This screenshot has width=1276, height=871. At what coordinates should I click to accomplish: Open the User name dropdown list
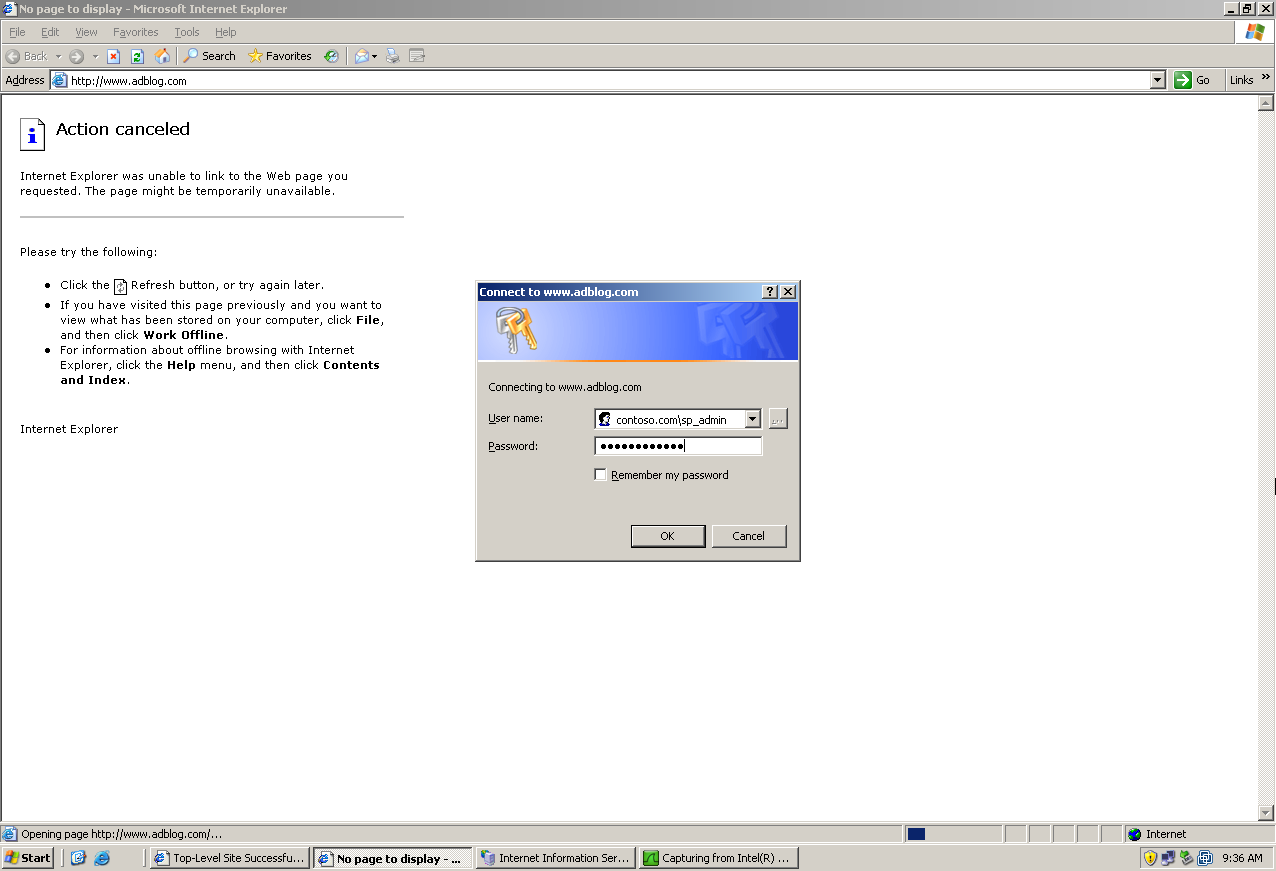pos(753,418)
